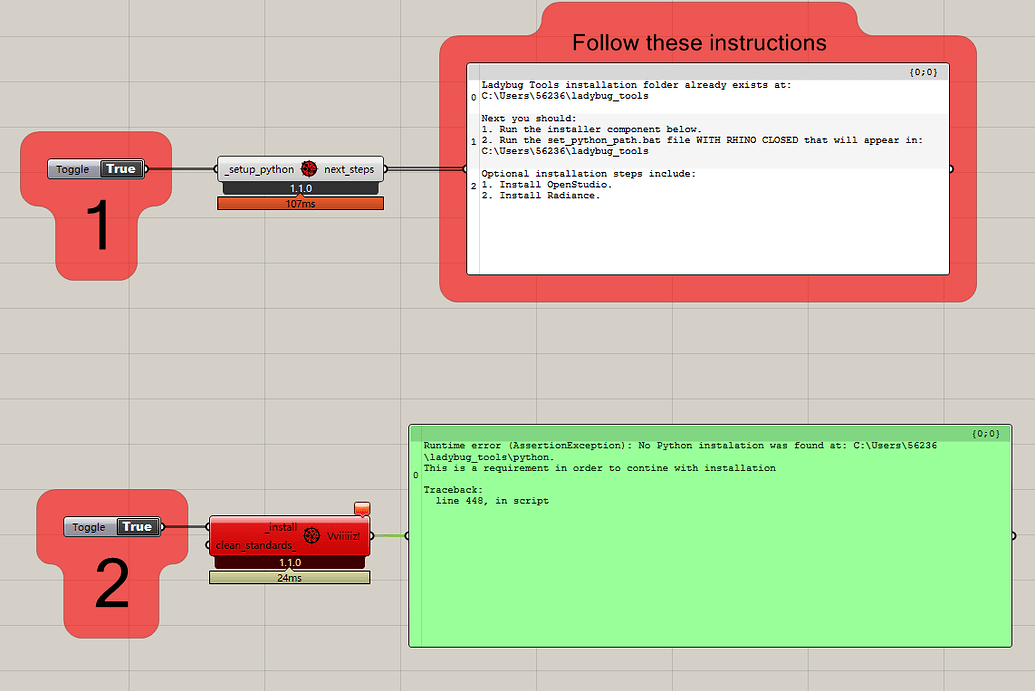The height and width of the screenshot is (691, 1035).
Task: Select 'Run the set_python_path.bat file' line
Action: click(702, 141)
